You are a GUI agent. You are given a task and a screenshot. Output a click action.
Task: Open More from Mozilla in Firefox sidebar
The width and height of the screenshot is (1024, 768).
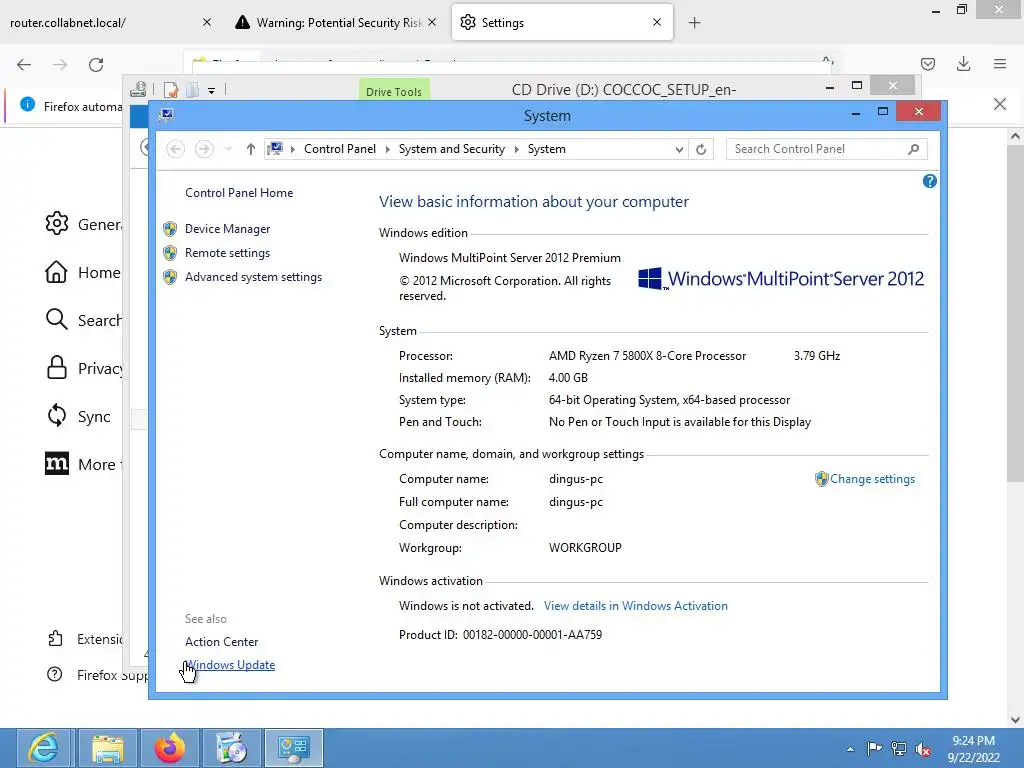(x=83, y=464)
